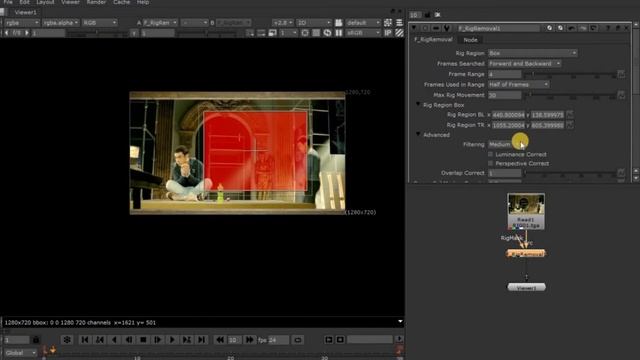Image resolution: width=640 pixels, height=360 pixels.
Task: Click the guides overlay icon
Action: click(388, 22)
